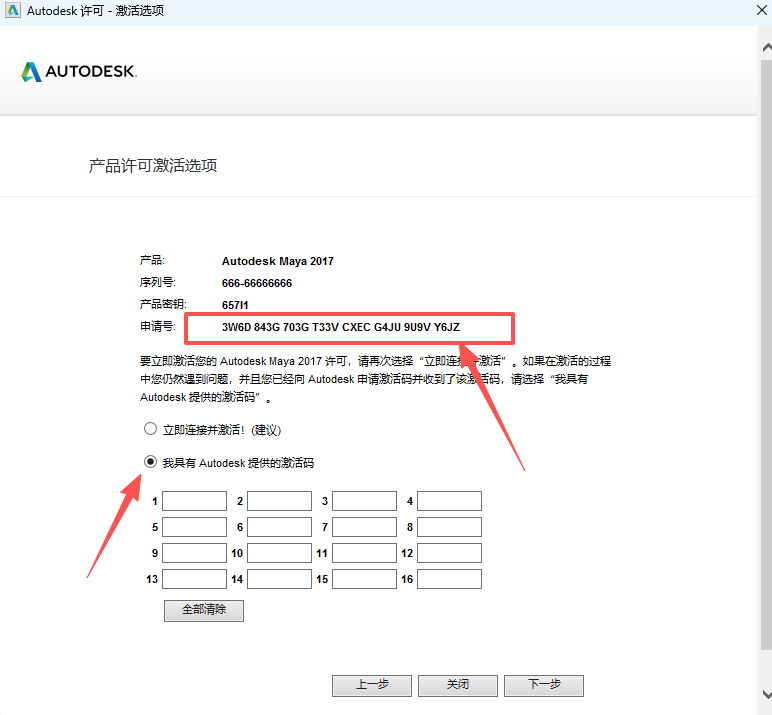Viewport: 772px width, 715px height.
Task: Click activation code field 7
Action: click(364, 527)
